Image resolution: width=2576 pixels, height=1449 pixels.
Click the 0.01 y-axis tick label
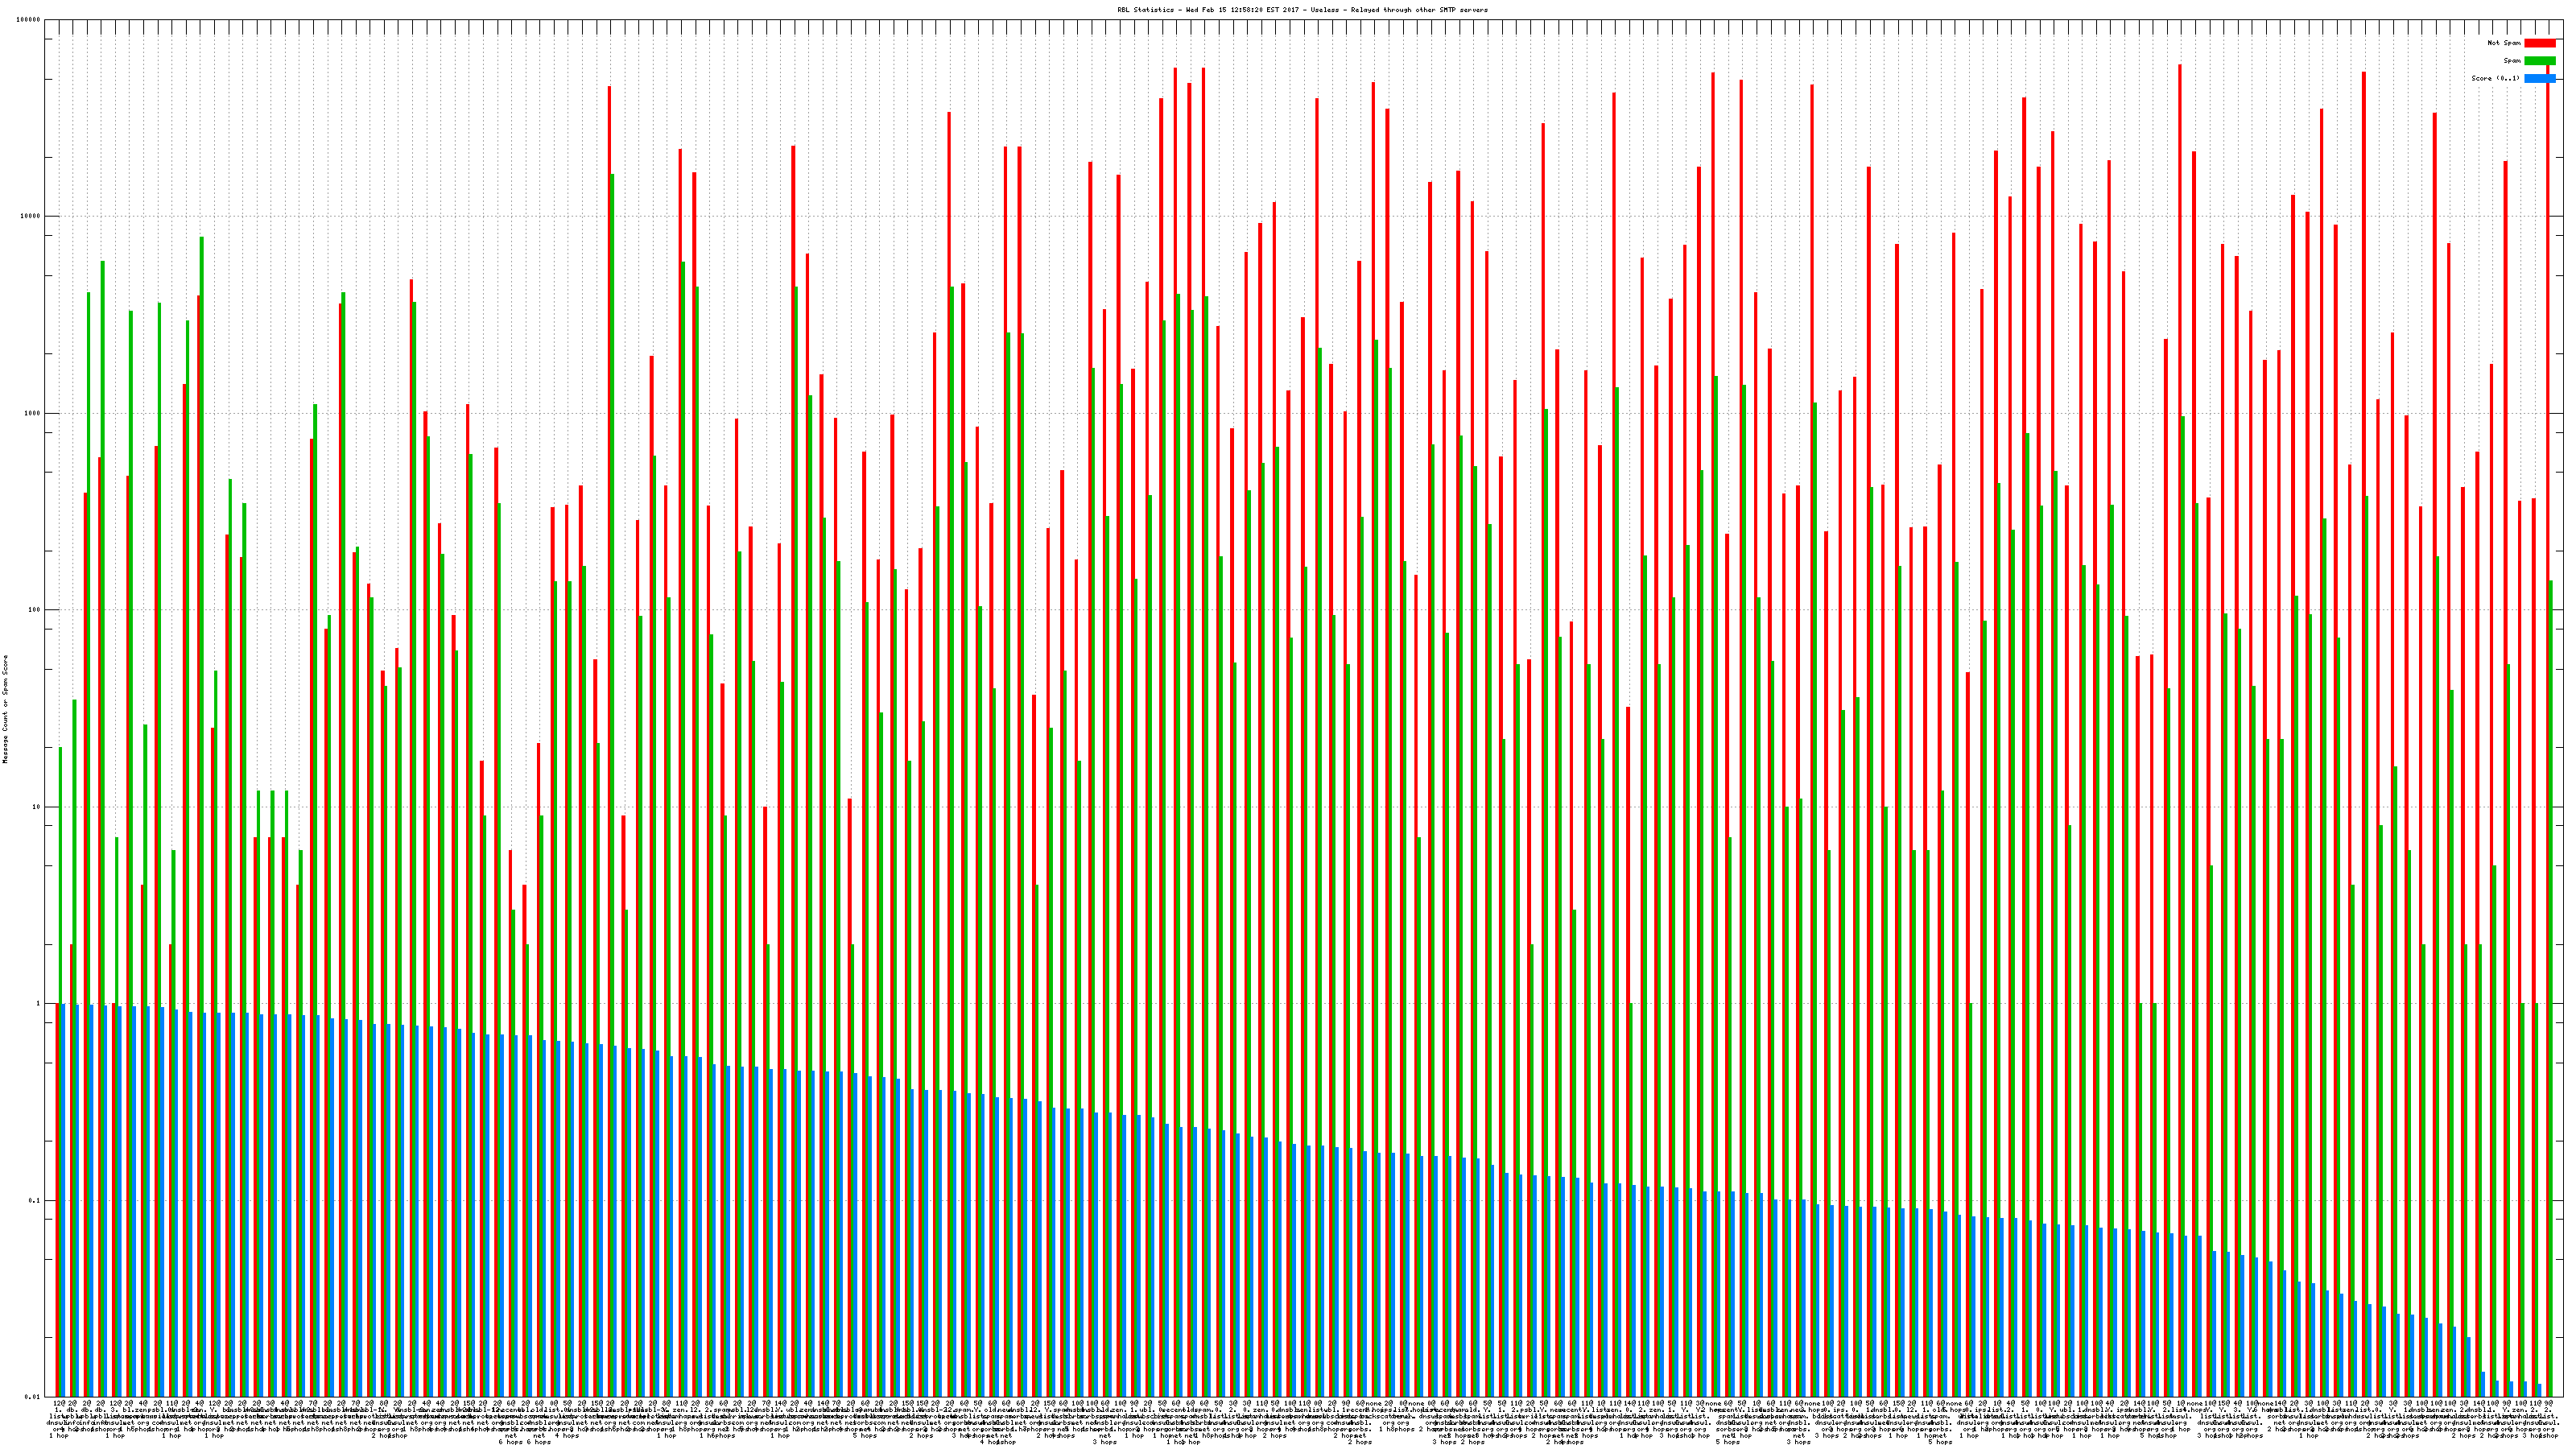[34, 1397]
